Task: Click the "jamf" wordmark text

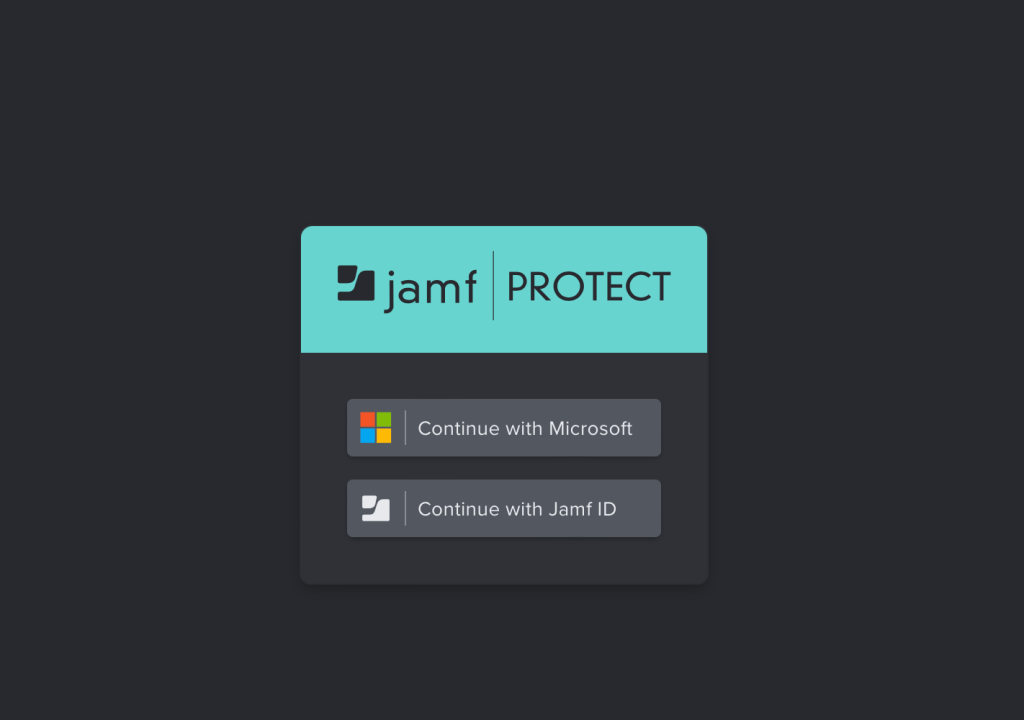Action: click(x=430, y=290)
